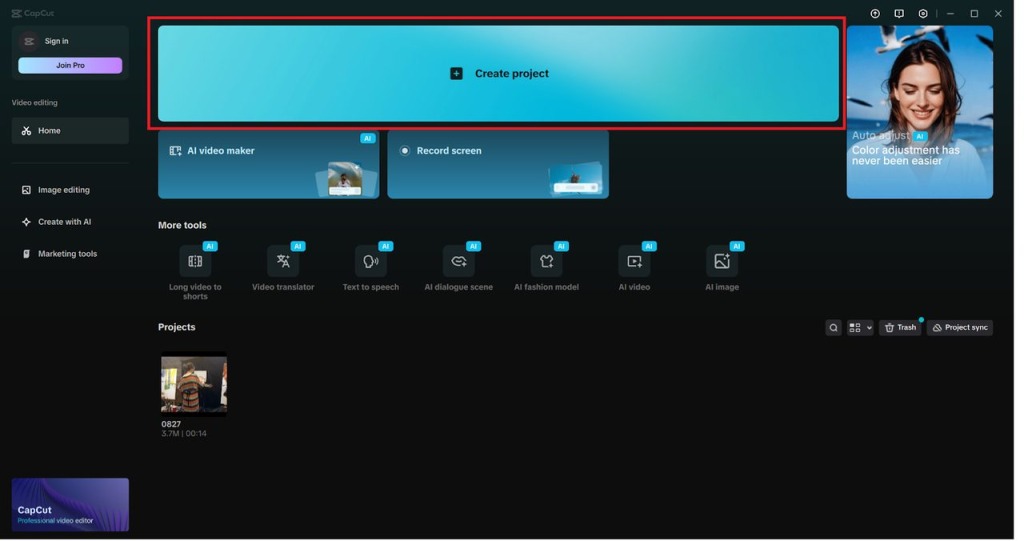Select the AI dialogue scene tool
The width and height of the screenshot is (1024, 541).
(x=459, y=262)
